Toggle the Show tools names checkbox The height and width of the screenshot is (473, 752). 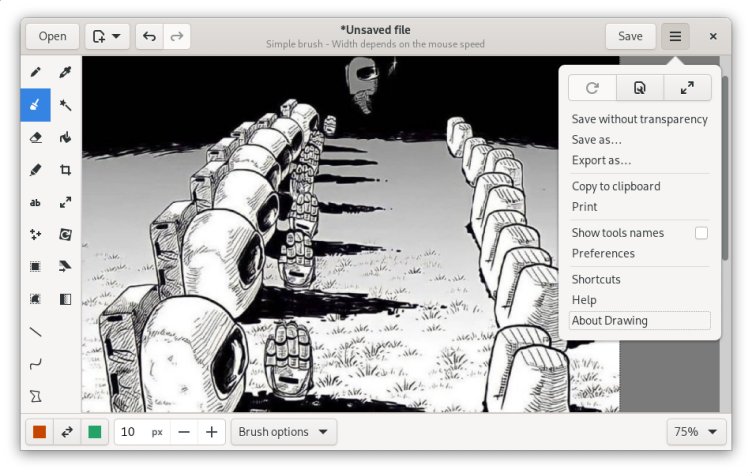(701, 233)
